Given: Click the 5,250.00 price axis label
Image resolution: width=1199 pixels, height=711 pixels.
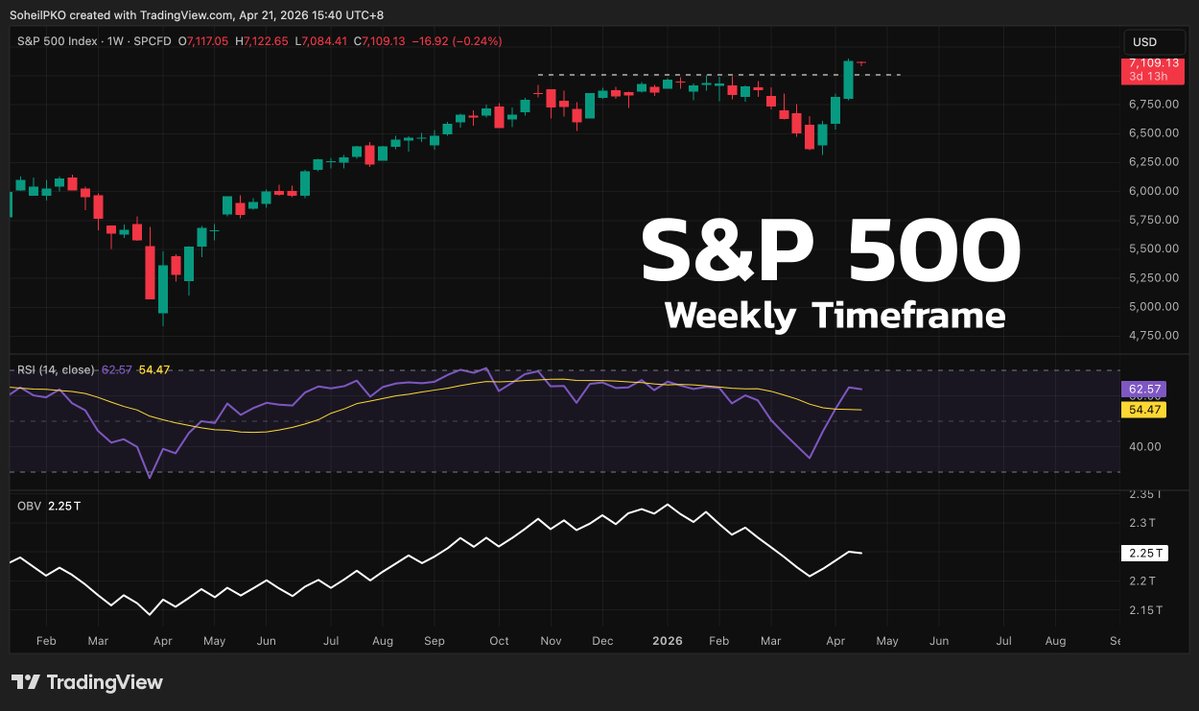Looking at the screenshot, I should click(x=1154, y=278).
